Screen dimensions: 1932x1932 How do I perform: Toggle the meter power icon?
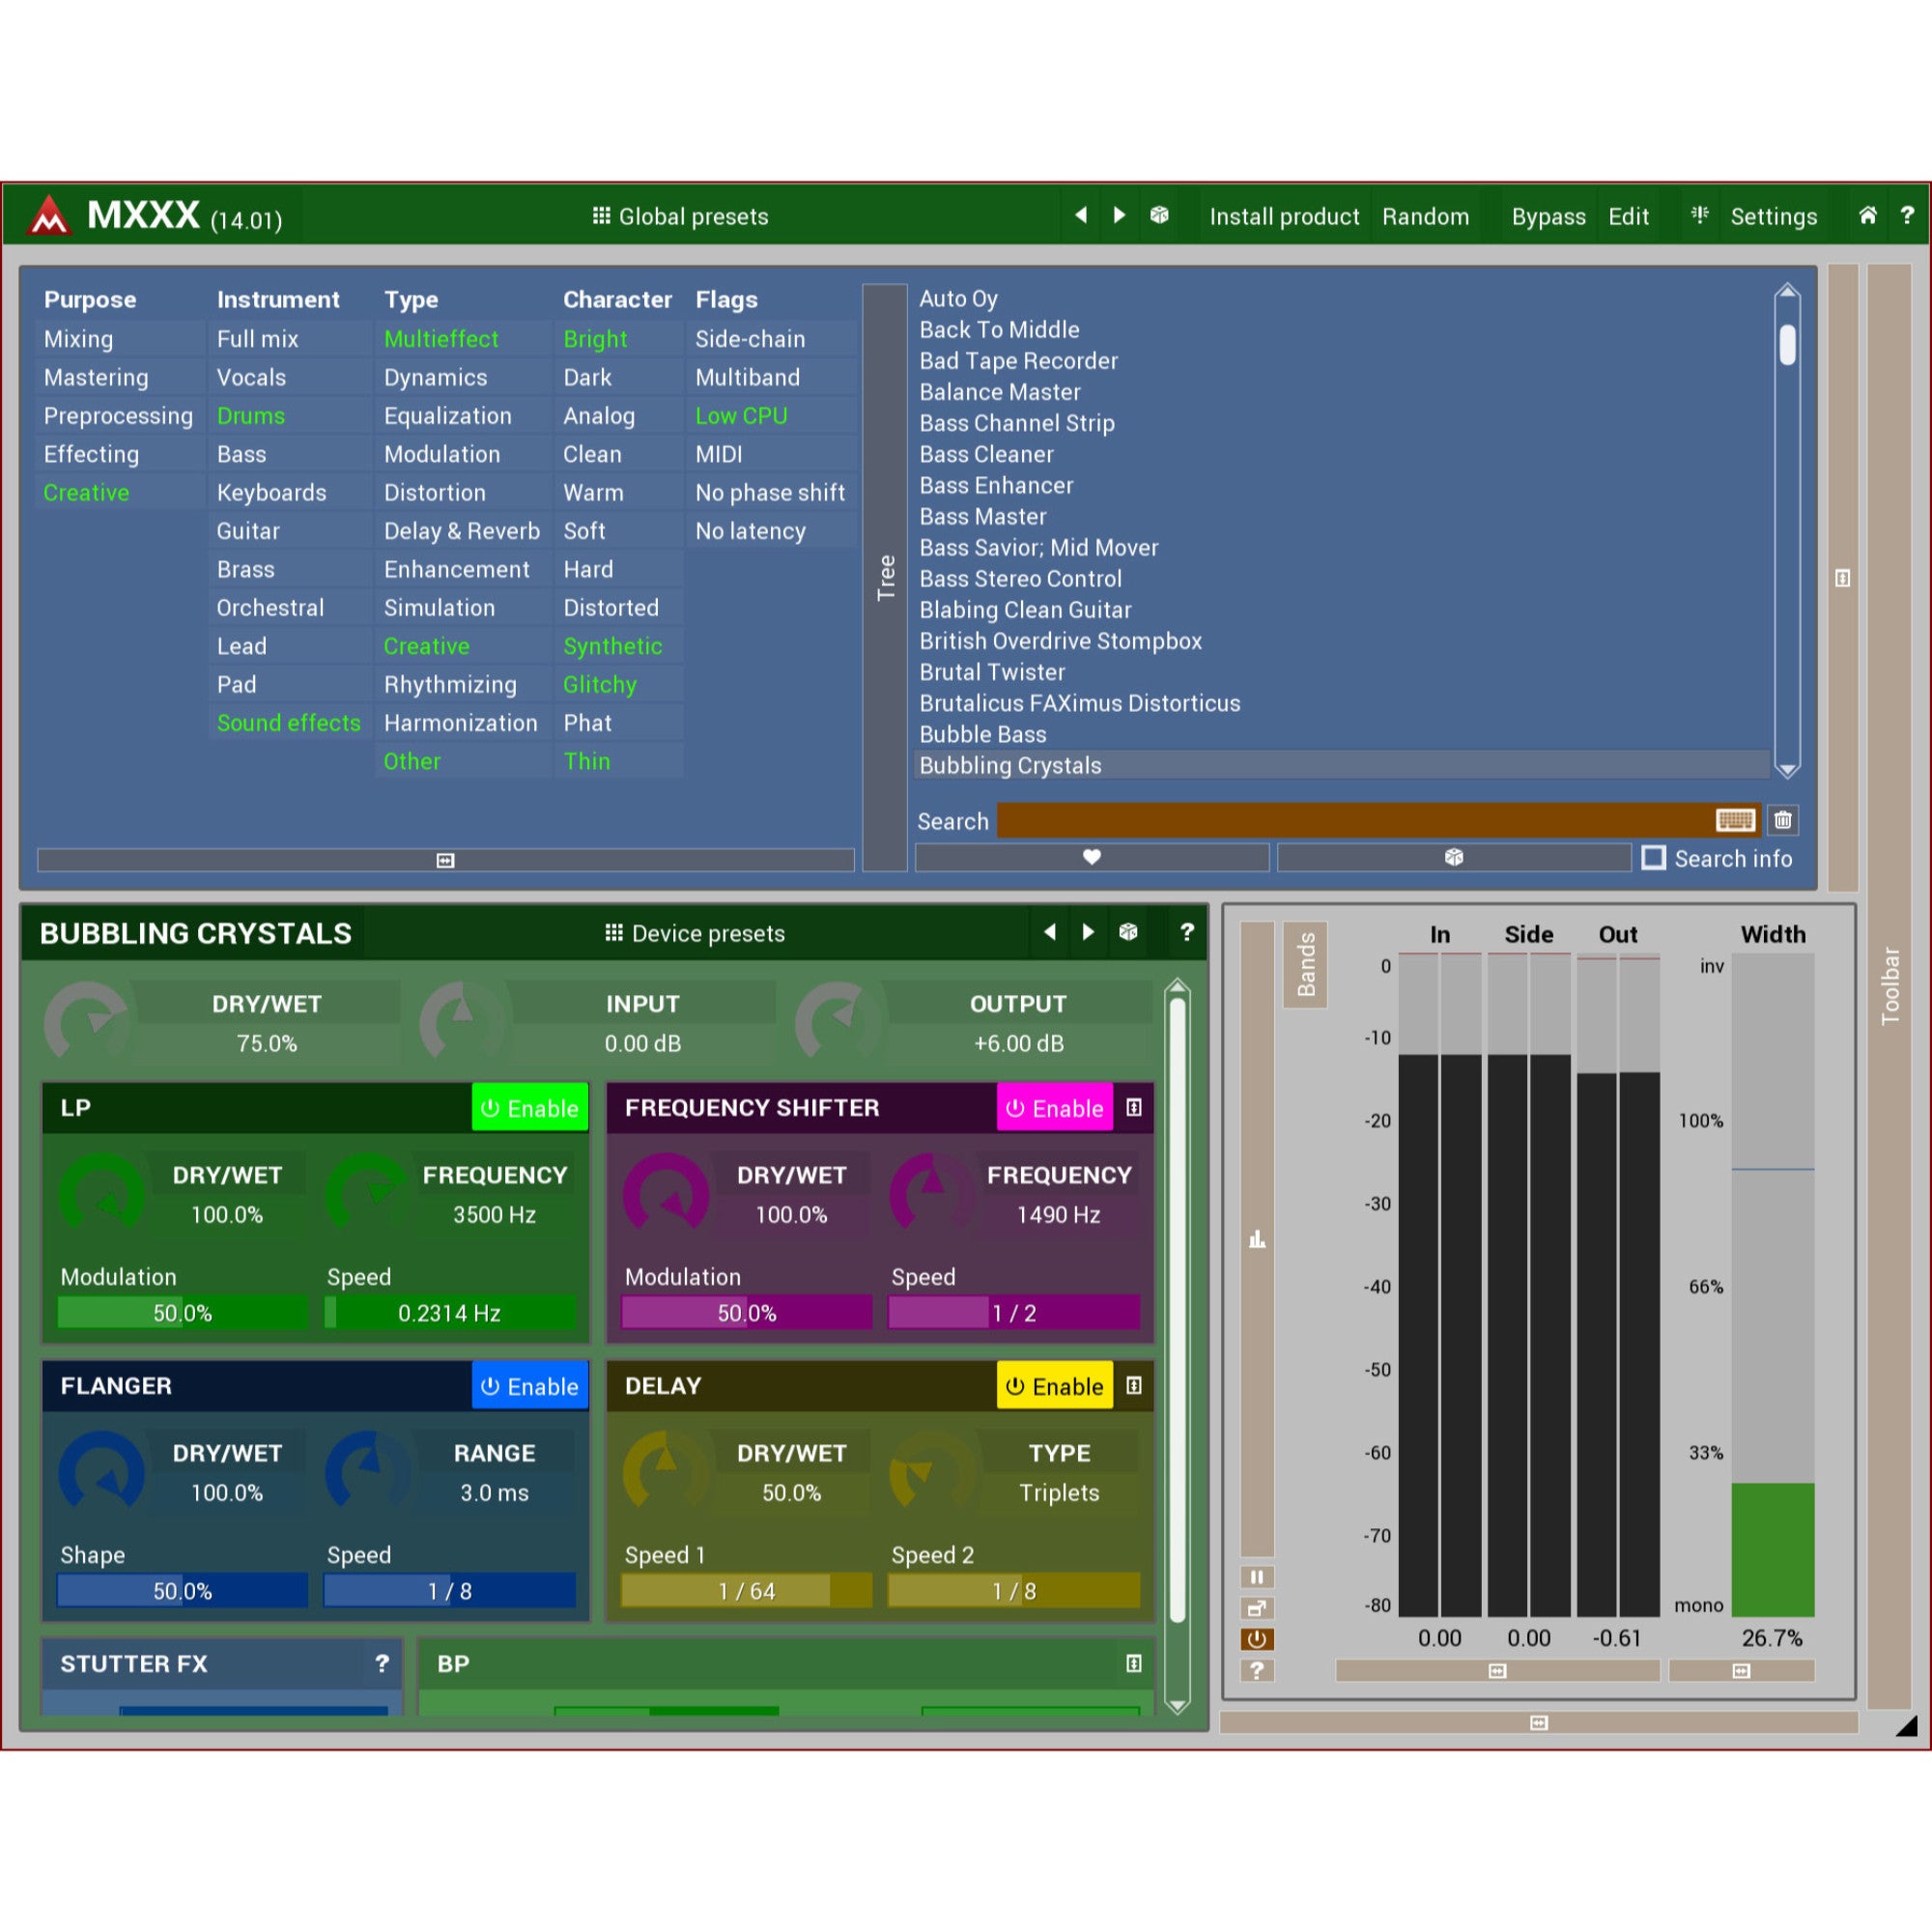point(1257,1639)
